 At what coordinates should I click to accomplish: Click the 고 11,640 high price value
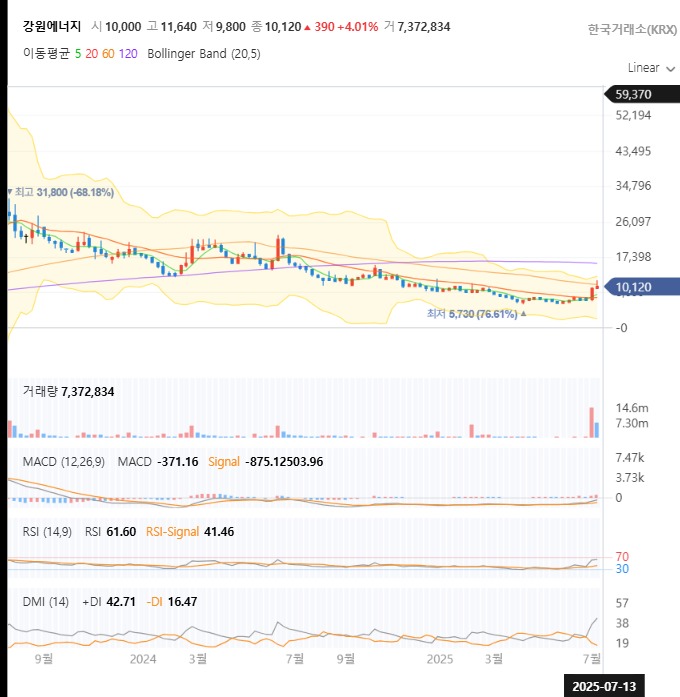172,27
